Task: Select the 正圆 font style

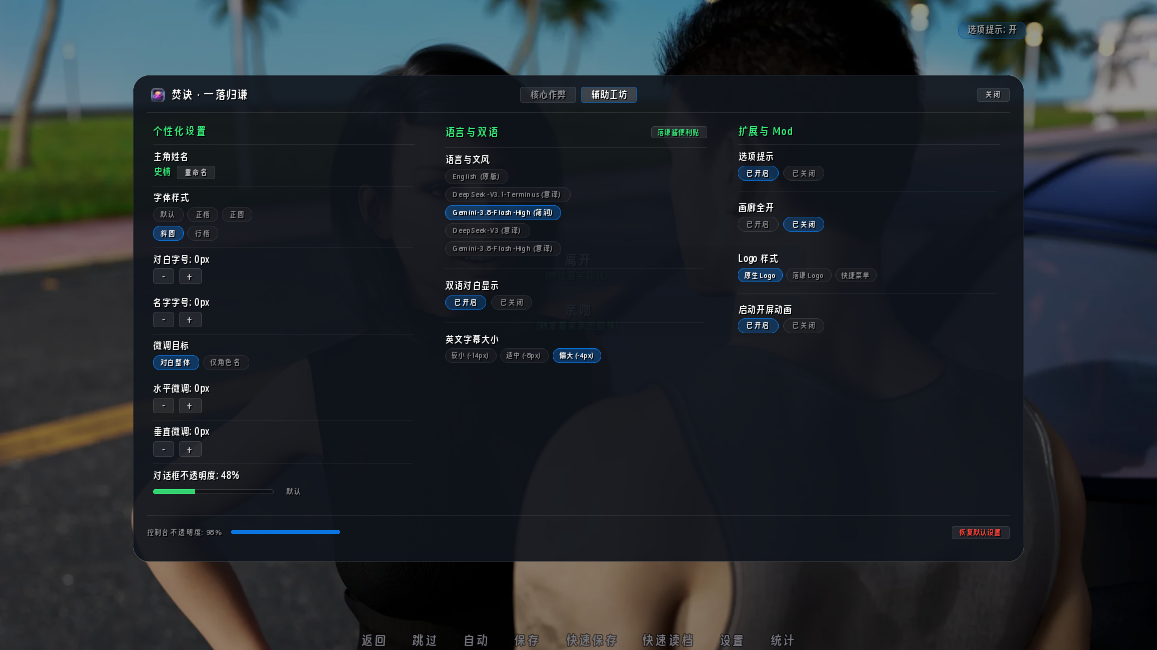Action: point(237,215)
